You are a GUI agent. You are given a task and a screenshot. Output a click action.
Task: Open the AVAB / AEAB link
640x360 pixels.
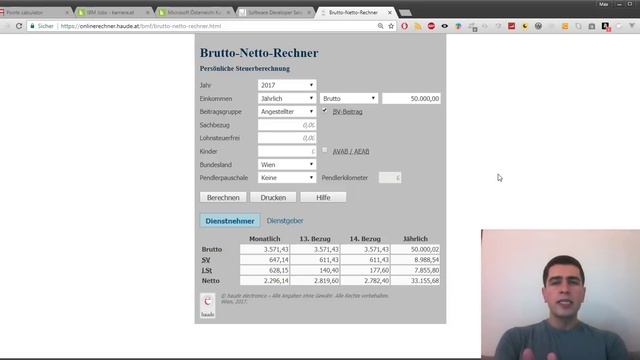351,151
